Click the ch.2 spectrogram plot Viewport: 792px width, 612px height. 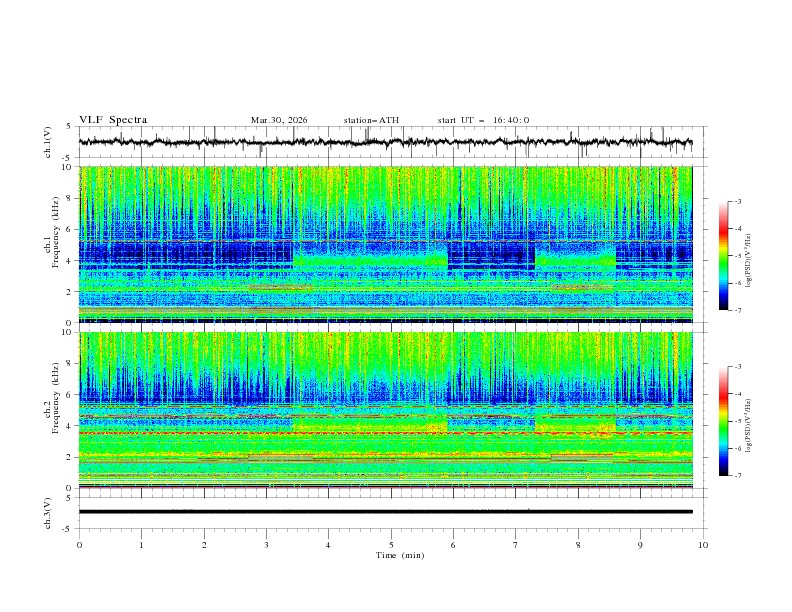[385, 410]
